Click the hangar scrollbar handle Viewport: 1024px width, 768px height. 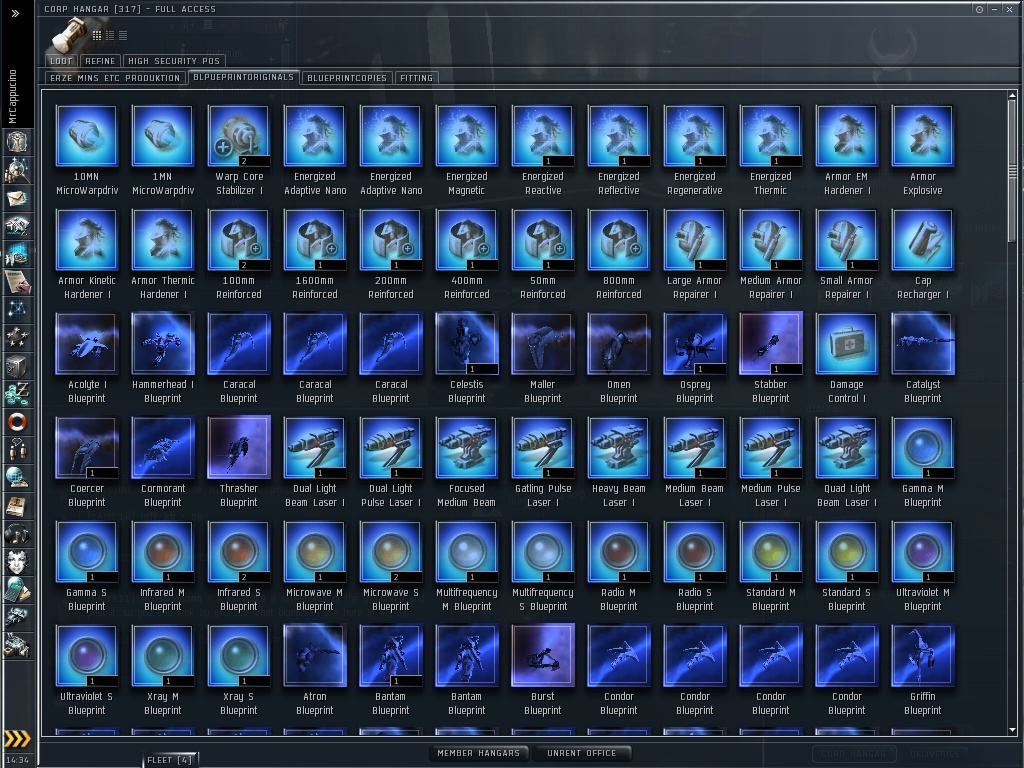point(1012,172)
